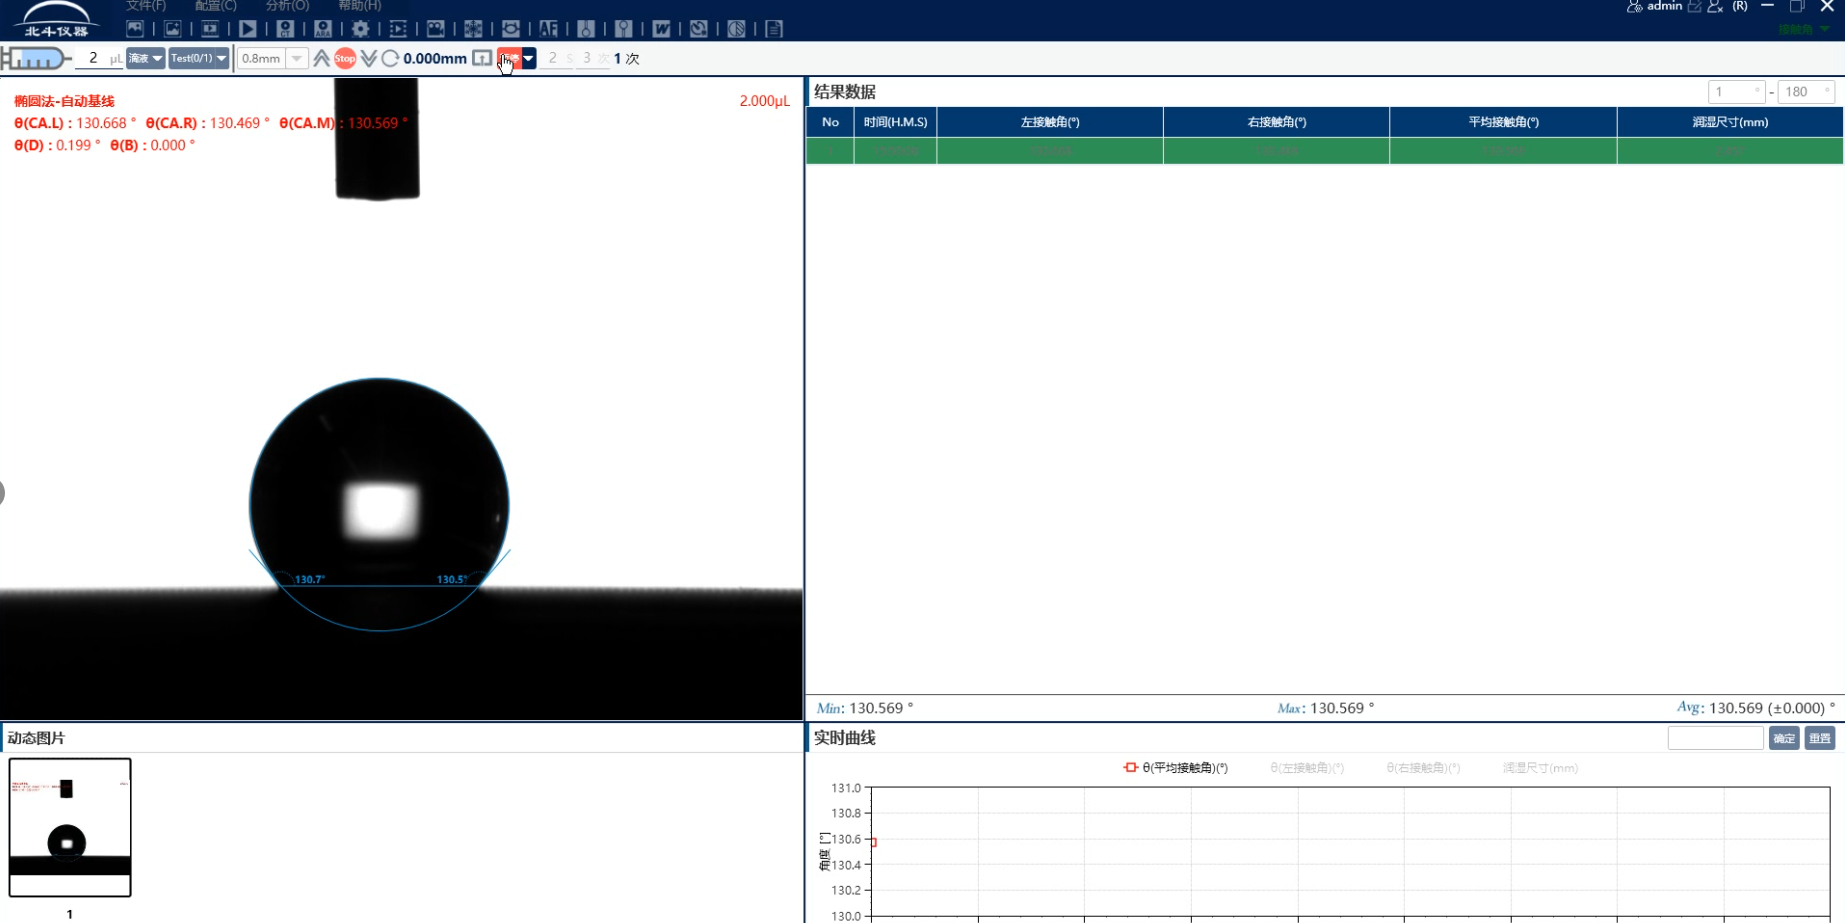Click the double up-arrow needle raise icon
1845x923 pixels.
click(321, 59)
